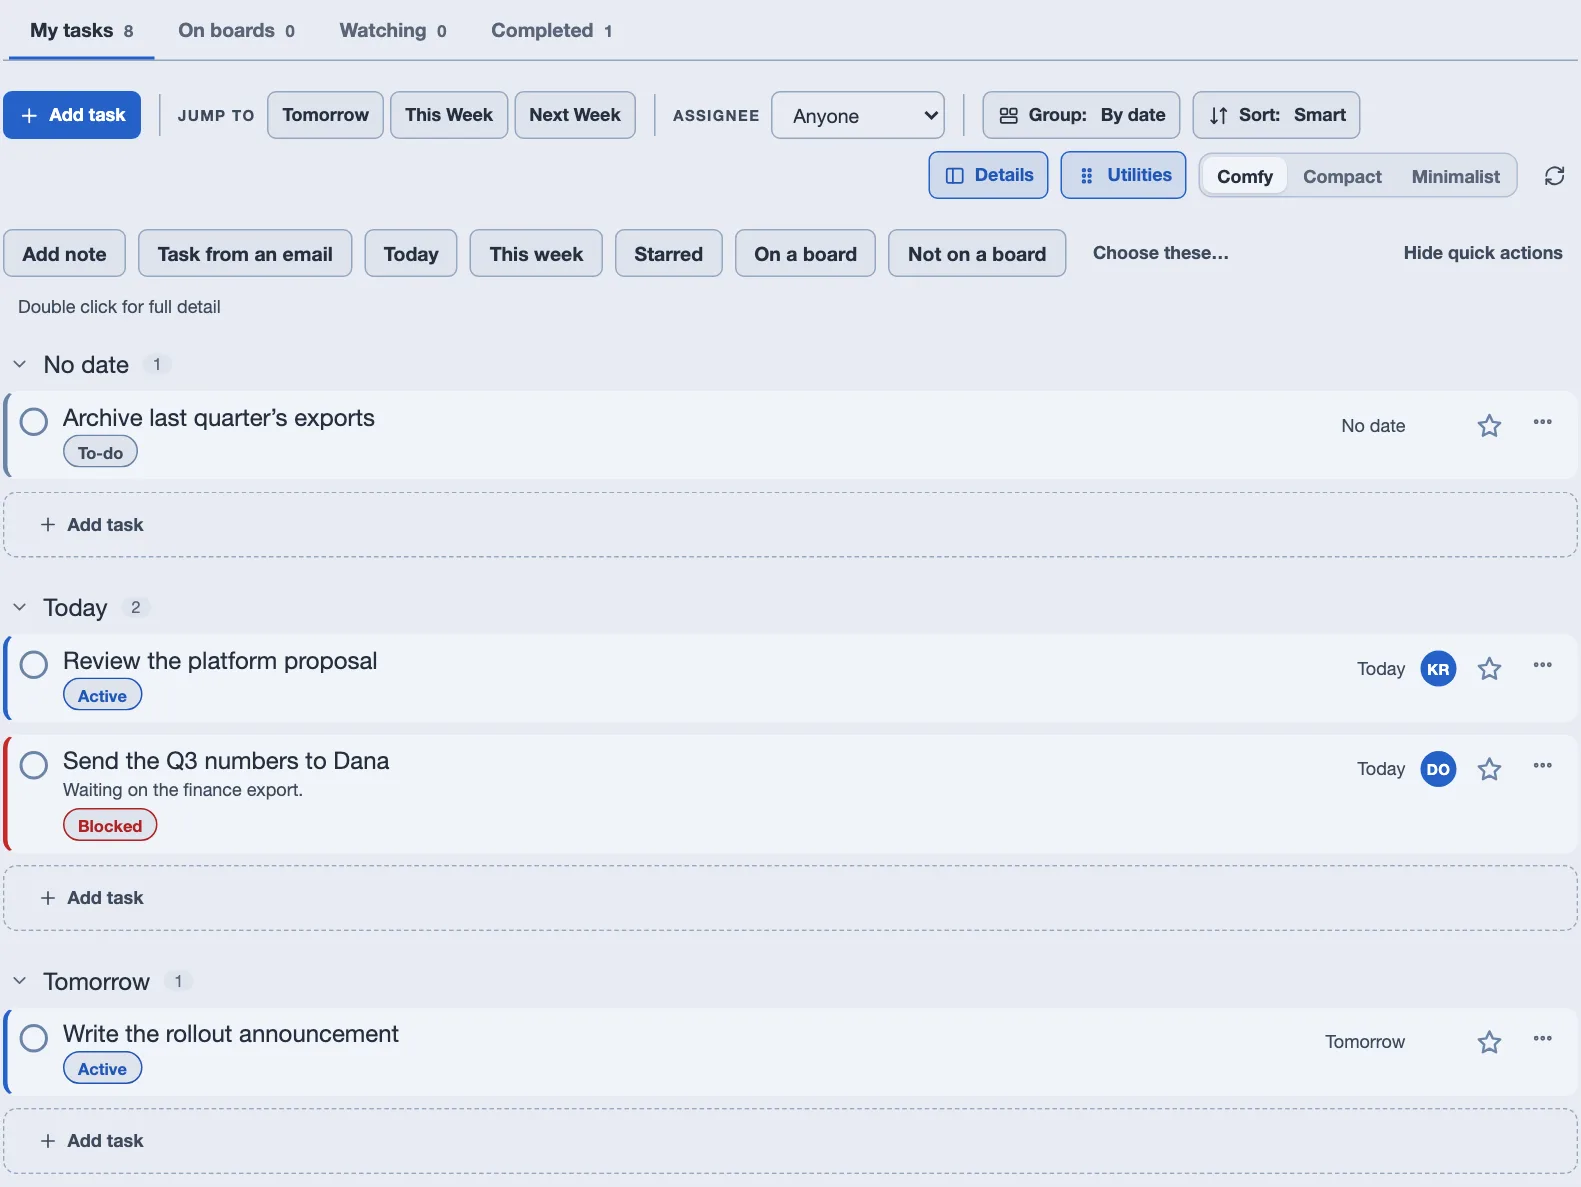The height and width of the screenshot is (1187, 1581).
Task: Open more options for Archive exports task
Action: pyautogui.click(x=1542, y=422)
